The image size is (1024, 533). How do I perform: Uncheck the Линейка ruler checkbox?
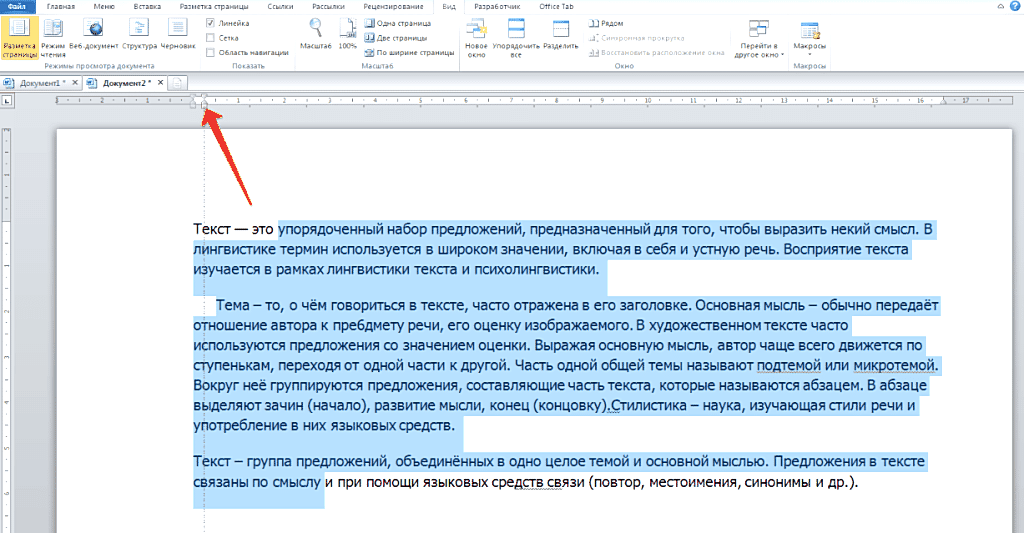210,23
